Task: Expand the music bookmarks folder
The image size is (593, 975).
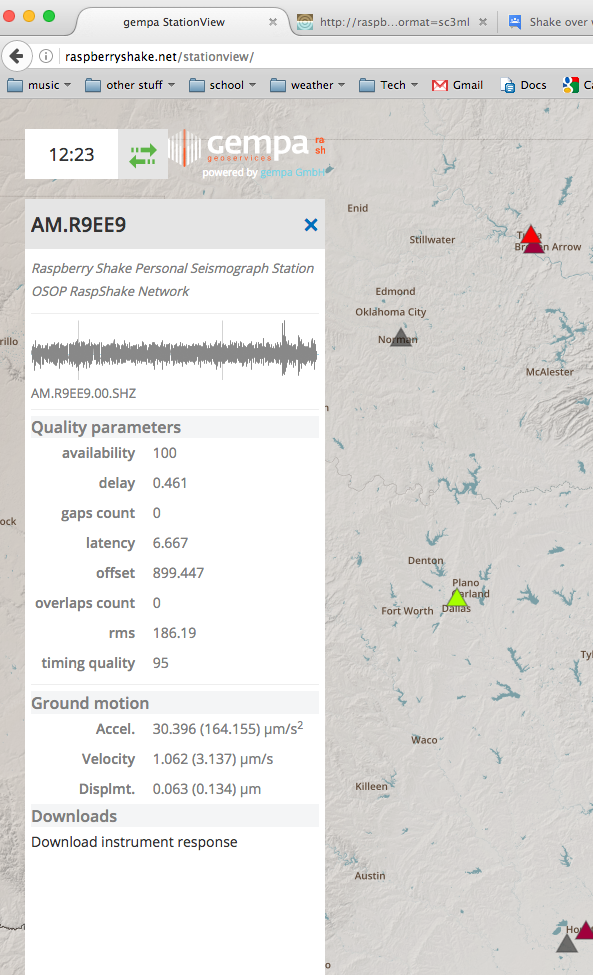Action: [39, 85]
